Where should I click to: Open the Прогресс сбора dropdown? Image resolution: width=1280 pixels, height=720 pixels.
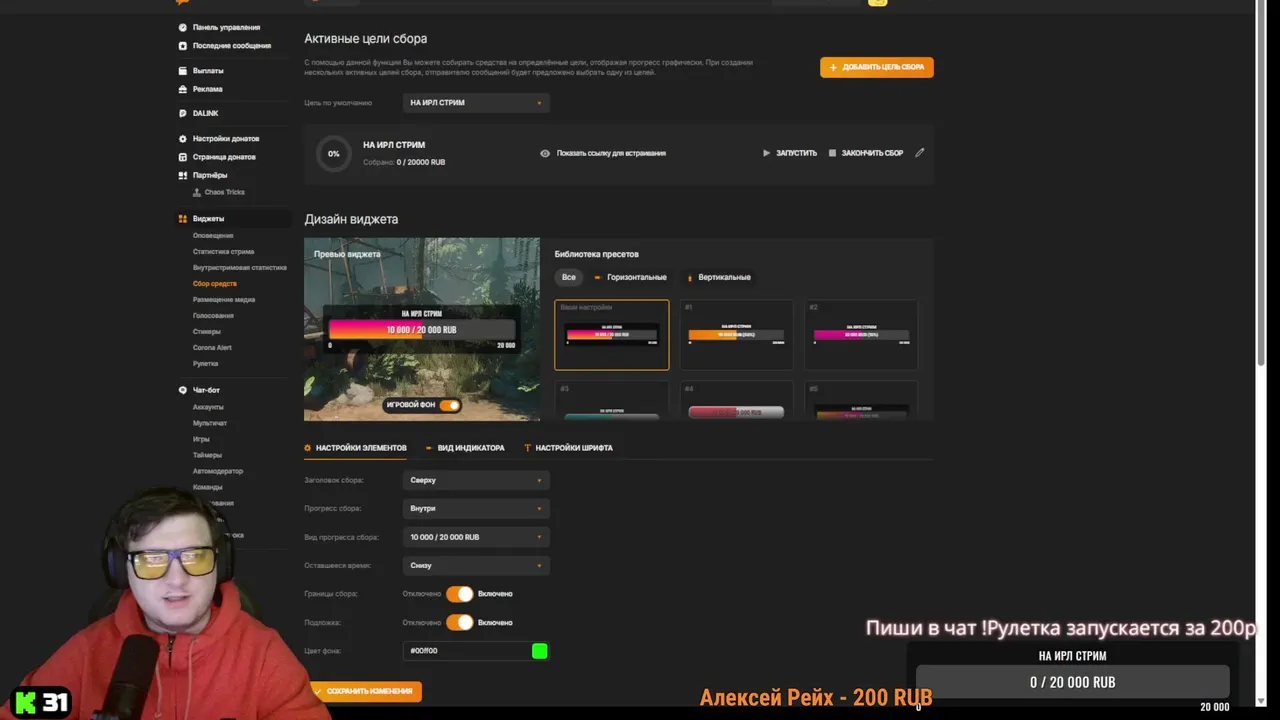476,508
